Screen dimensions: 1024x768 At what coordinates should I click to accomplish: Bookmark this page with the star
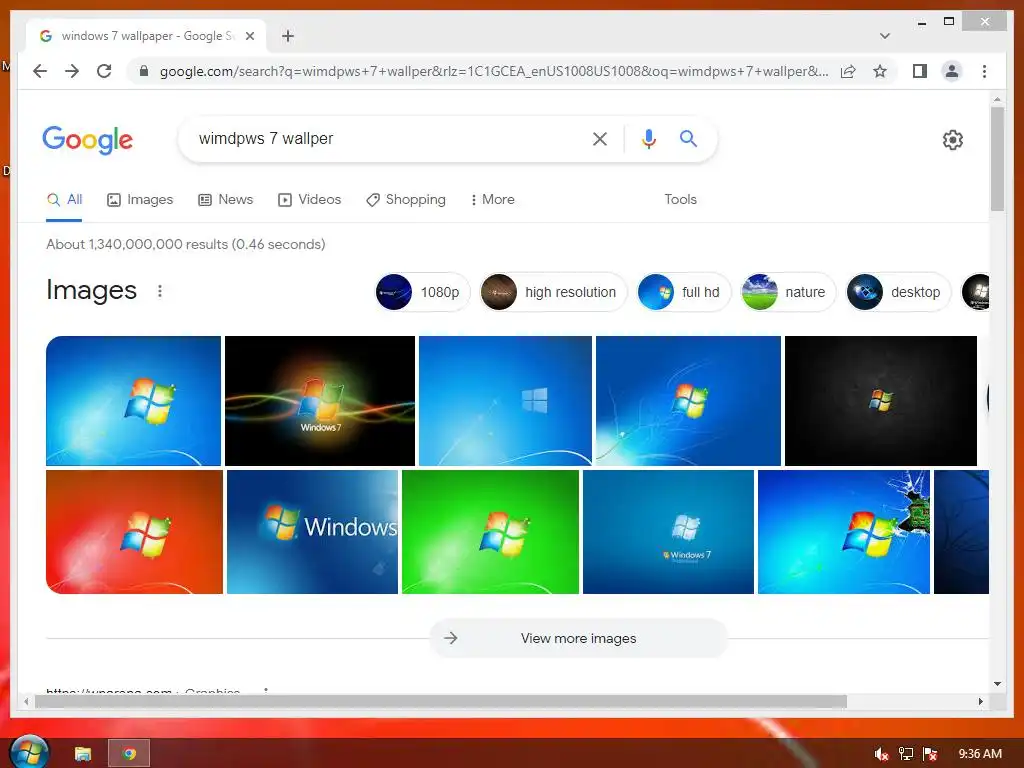880,71
